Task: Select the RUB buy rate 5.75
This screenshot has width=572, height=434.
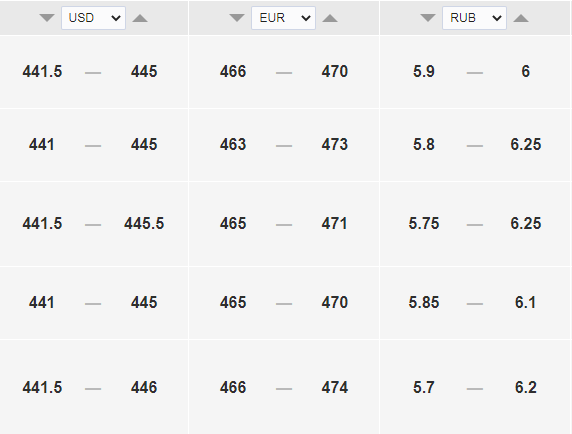Action: tap(424, 224)
